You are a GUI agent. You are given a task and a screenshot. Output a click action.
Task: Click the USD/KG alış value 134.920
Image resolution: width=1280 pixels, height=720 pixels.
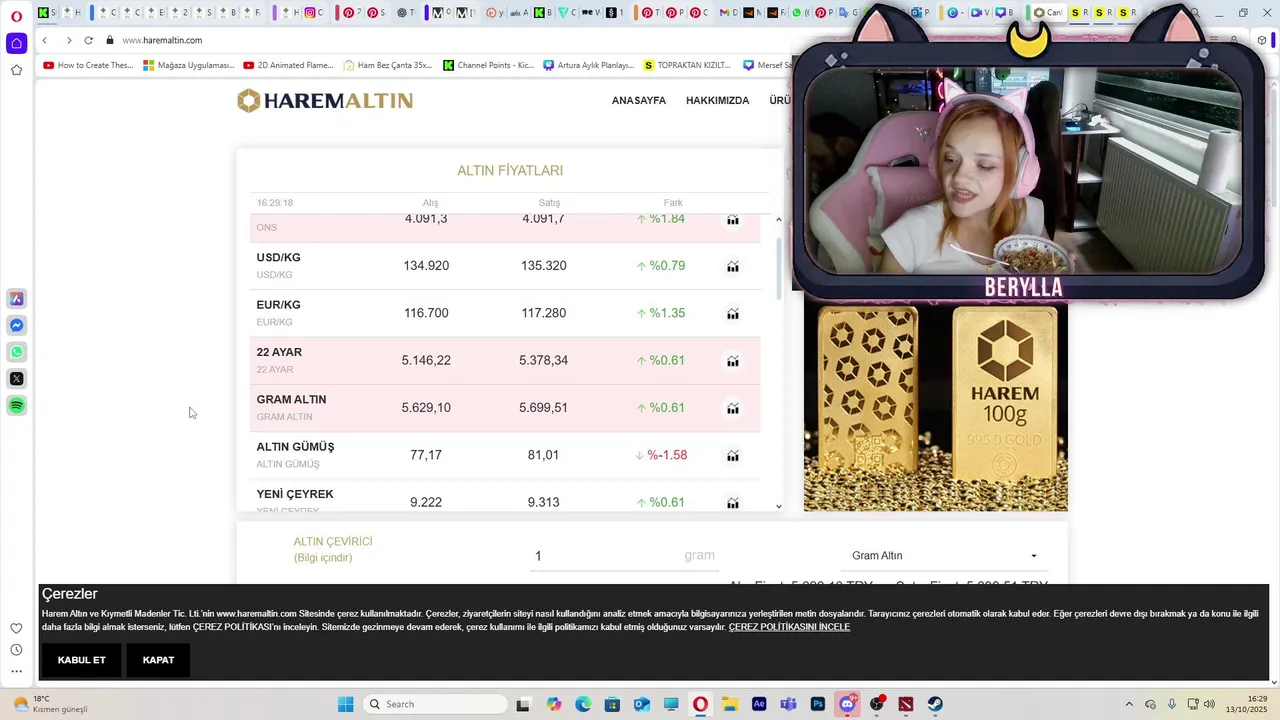(426, 266)
